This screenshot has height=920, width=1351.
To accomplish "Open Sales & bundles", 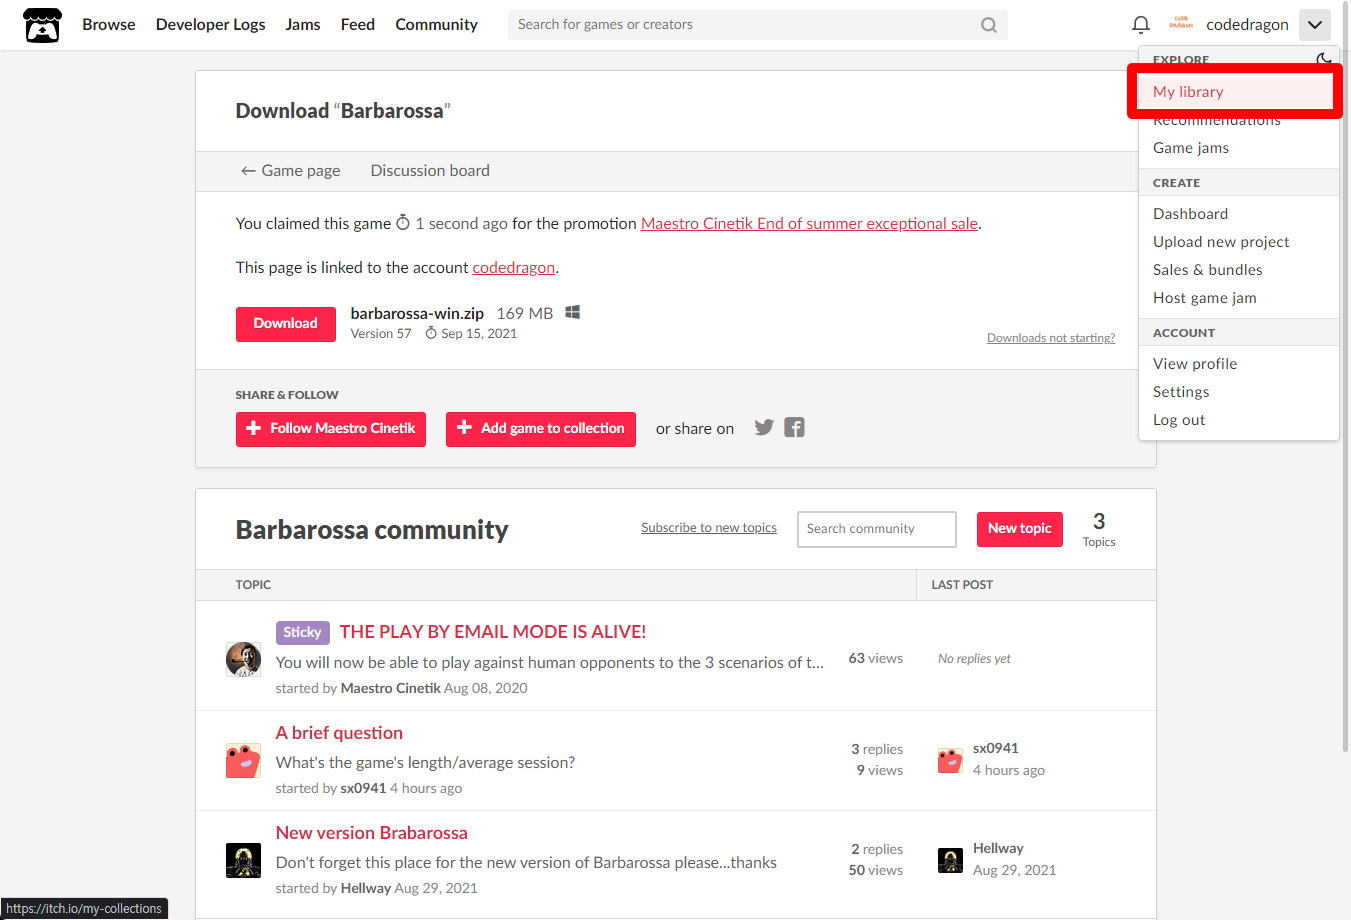I will tap(1207, 270).
